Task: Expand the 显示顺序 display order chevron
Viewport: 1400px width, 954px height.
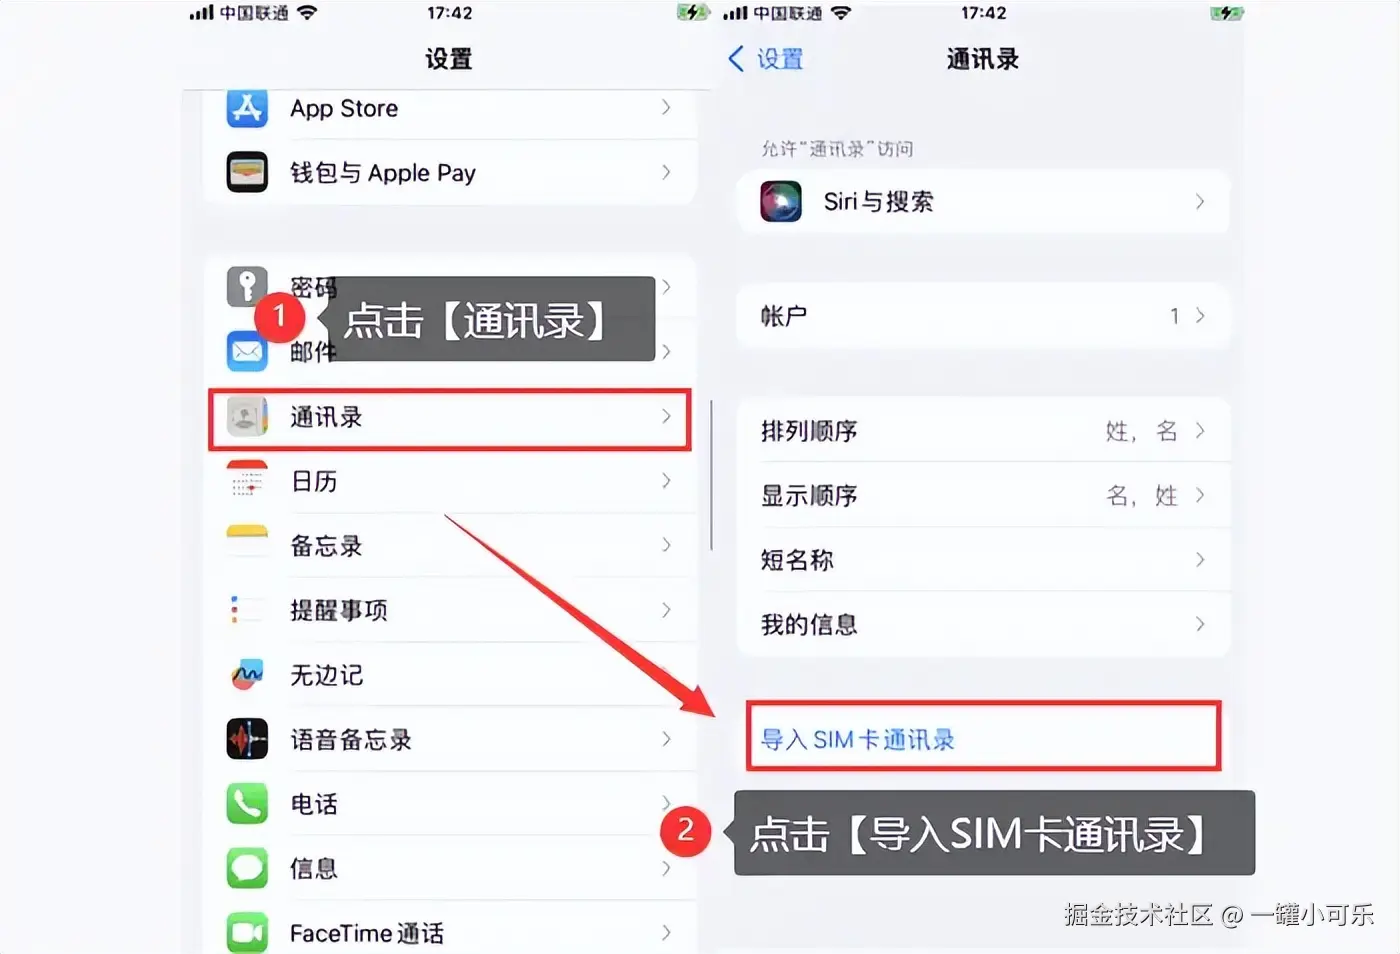Action: [1200, 495]
